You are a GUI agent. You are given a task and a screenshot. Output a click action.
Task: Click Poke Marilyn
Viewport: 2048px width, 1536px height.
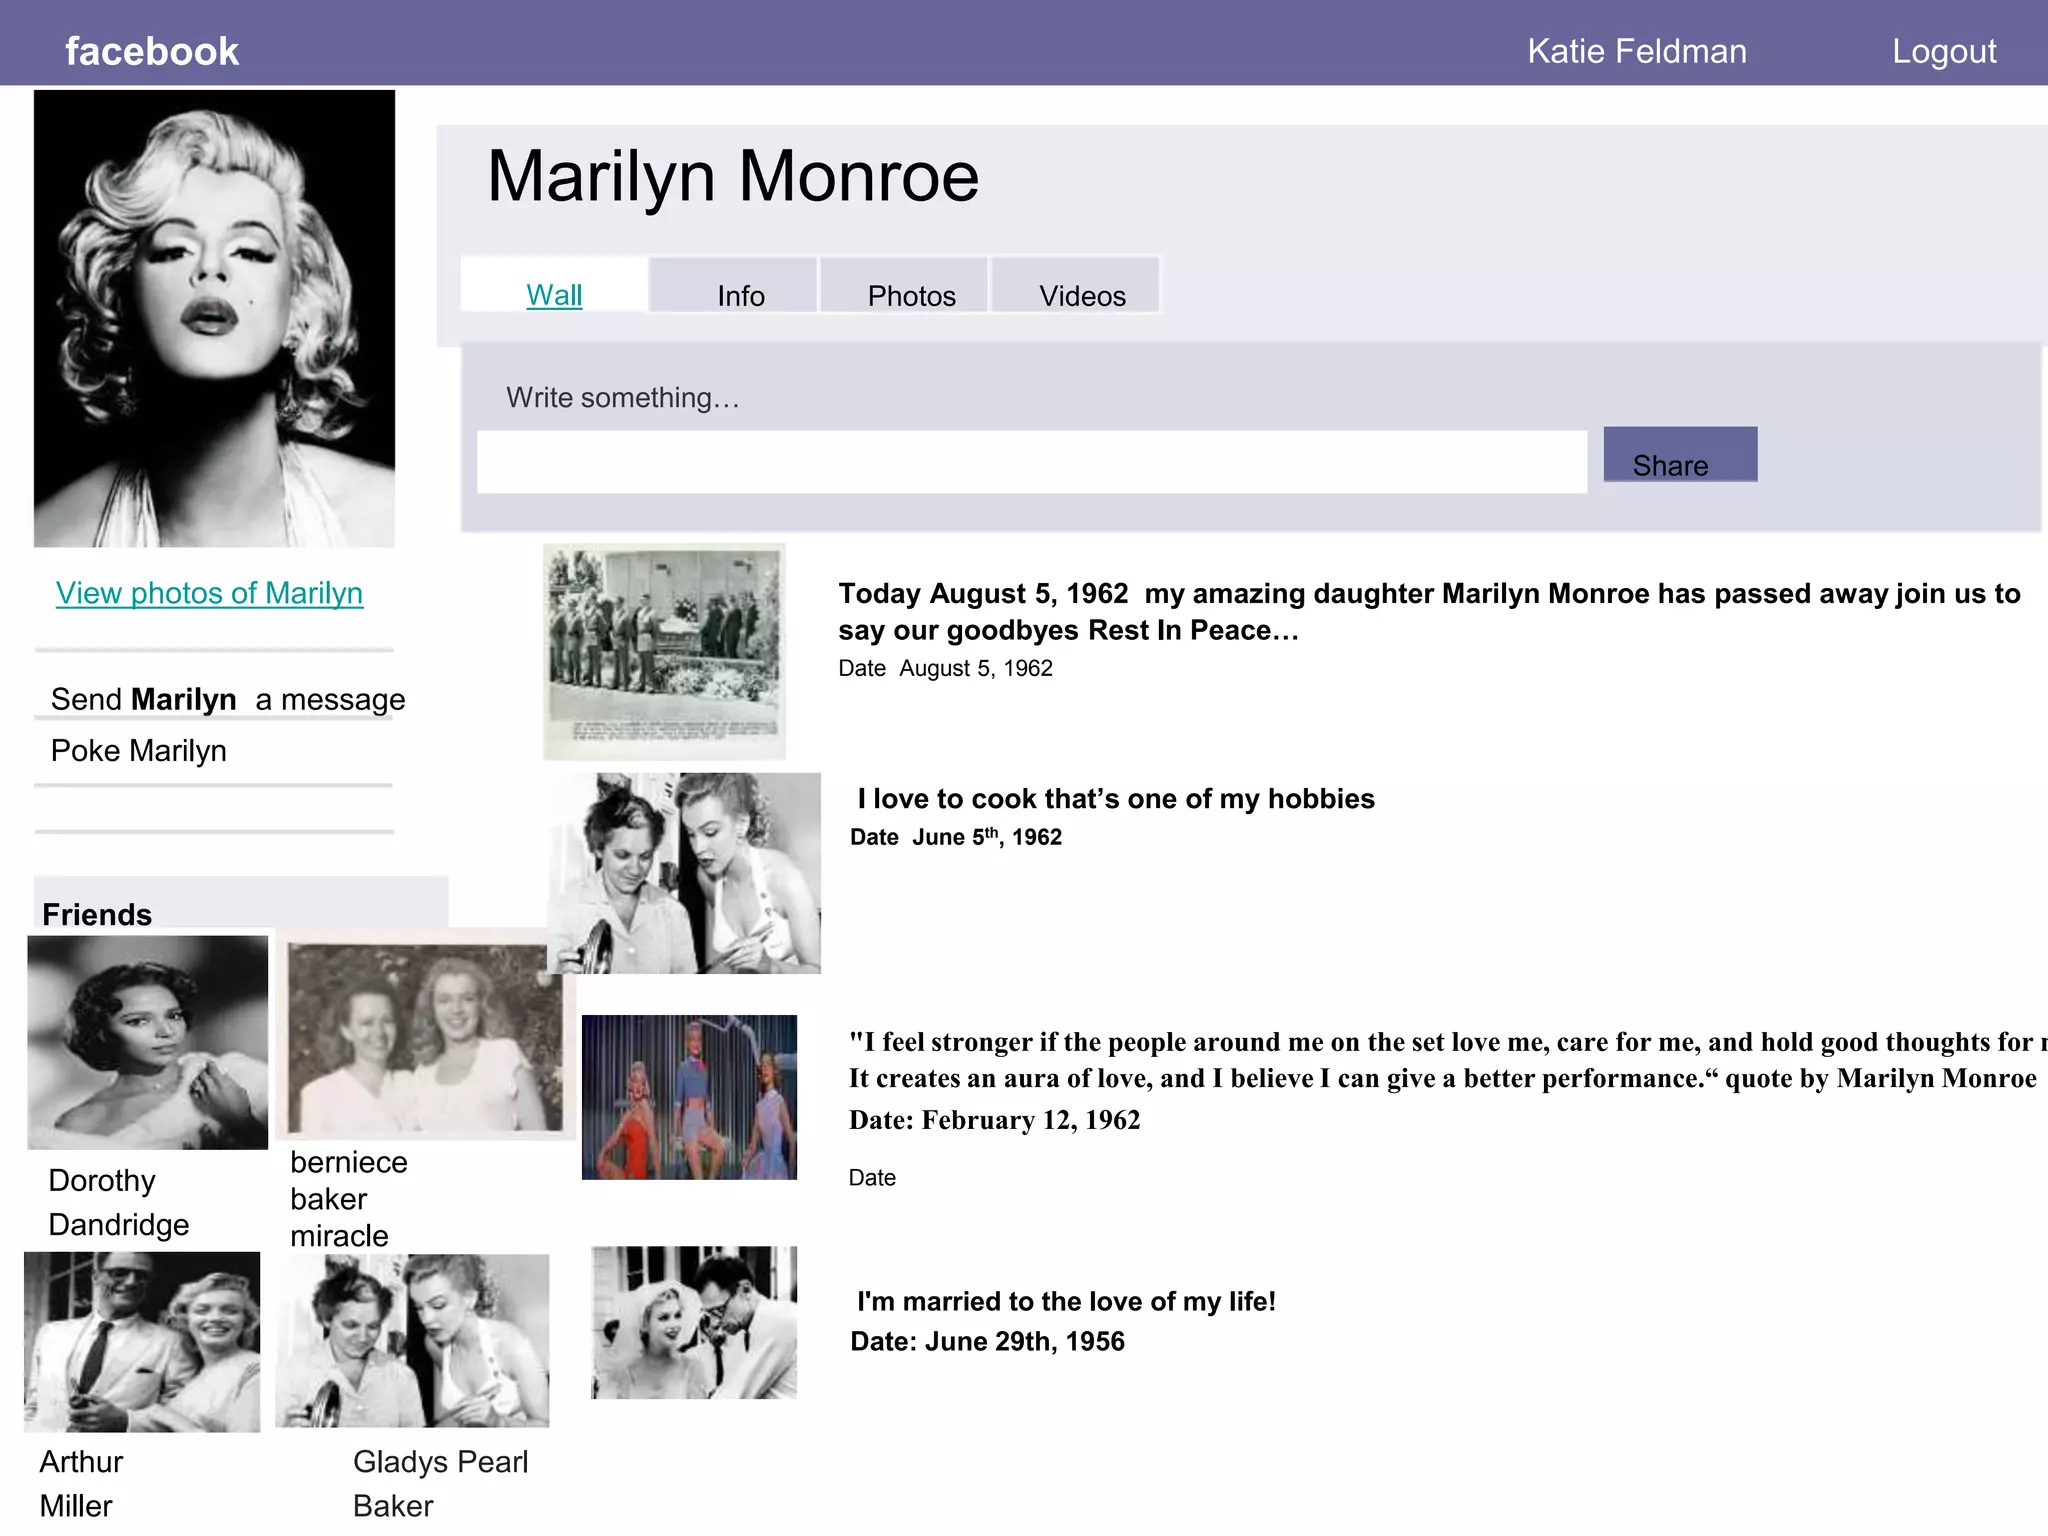coord(138,751)
